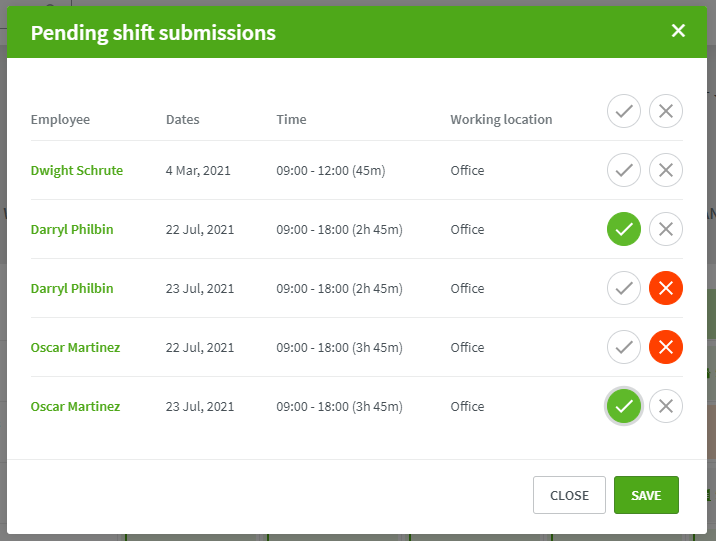Open Darryl Philbin link on 22 Jul row
This screenshot has width=716, height=541.
click(72, 229)
